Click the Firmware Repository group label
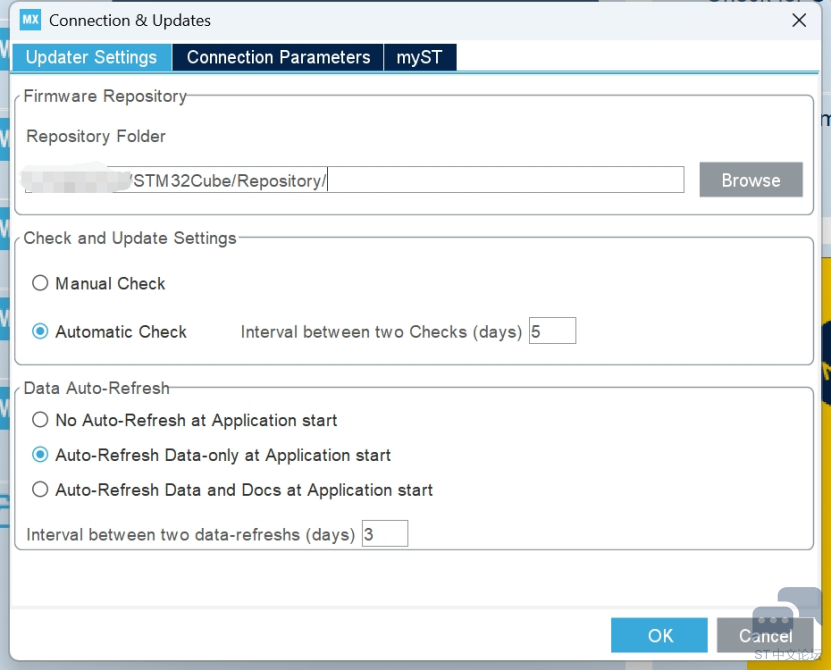This screenshot has height=670, width=831. tap(105, 96)
